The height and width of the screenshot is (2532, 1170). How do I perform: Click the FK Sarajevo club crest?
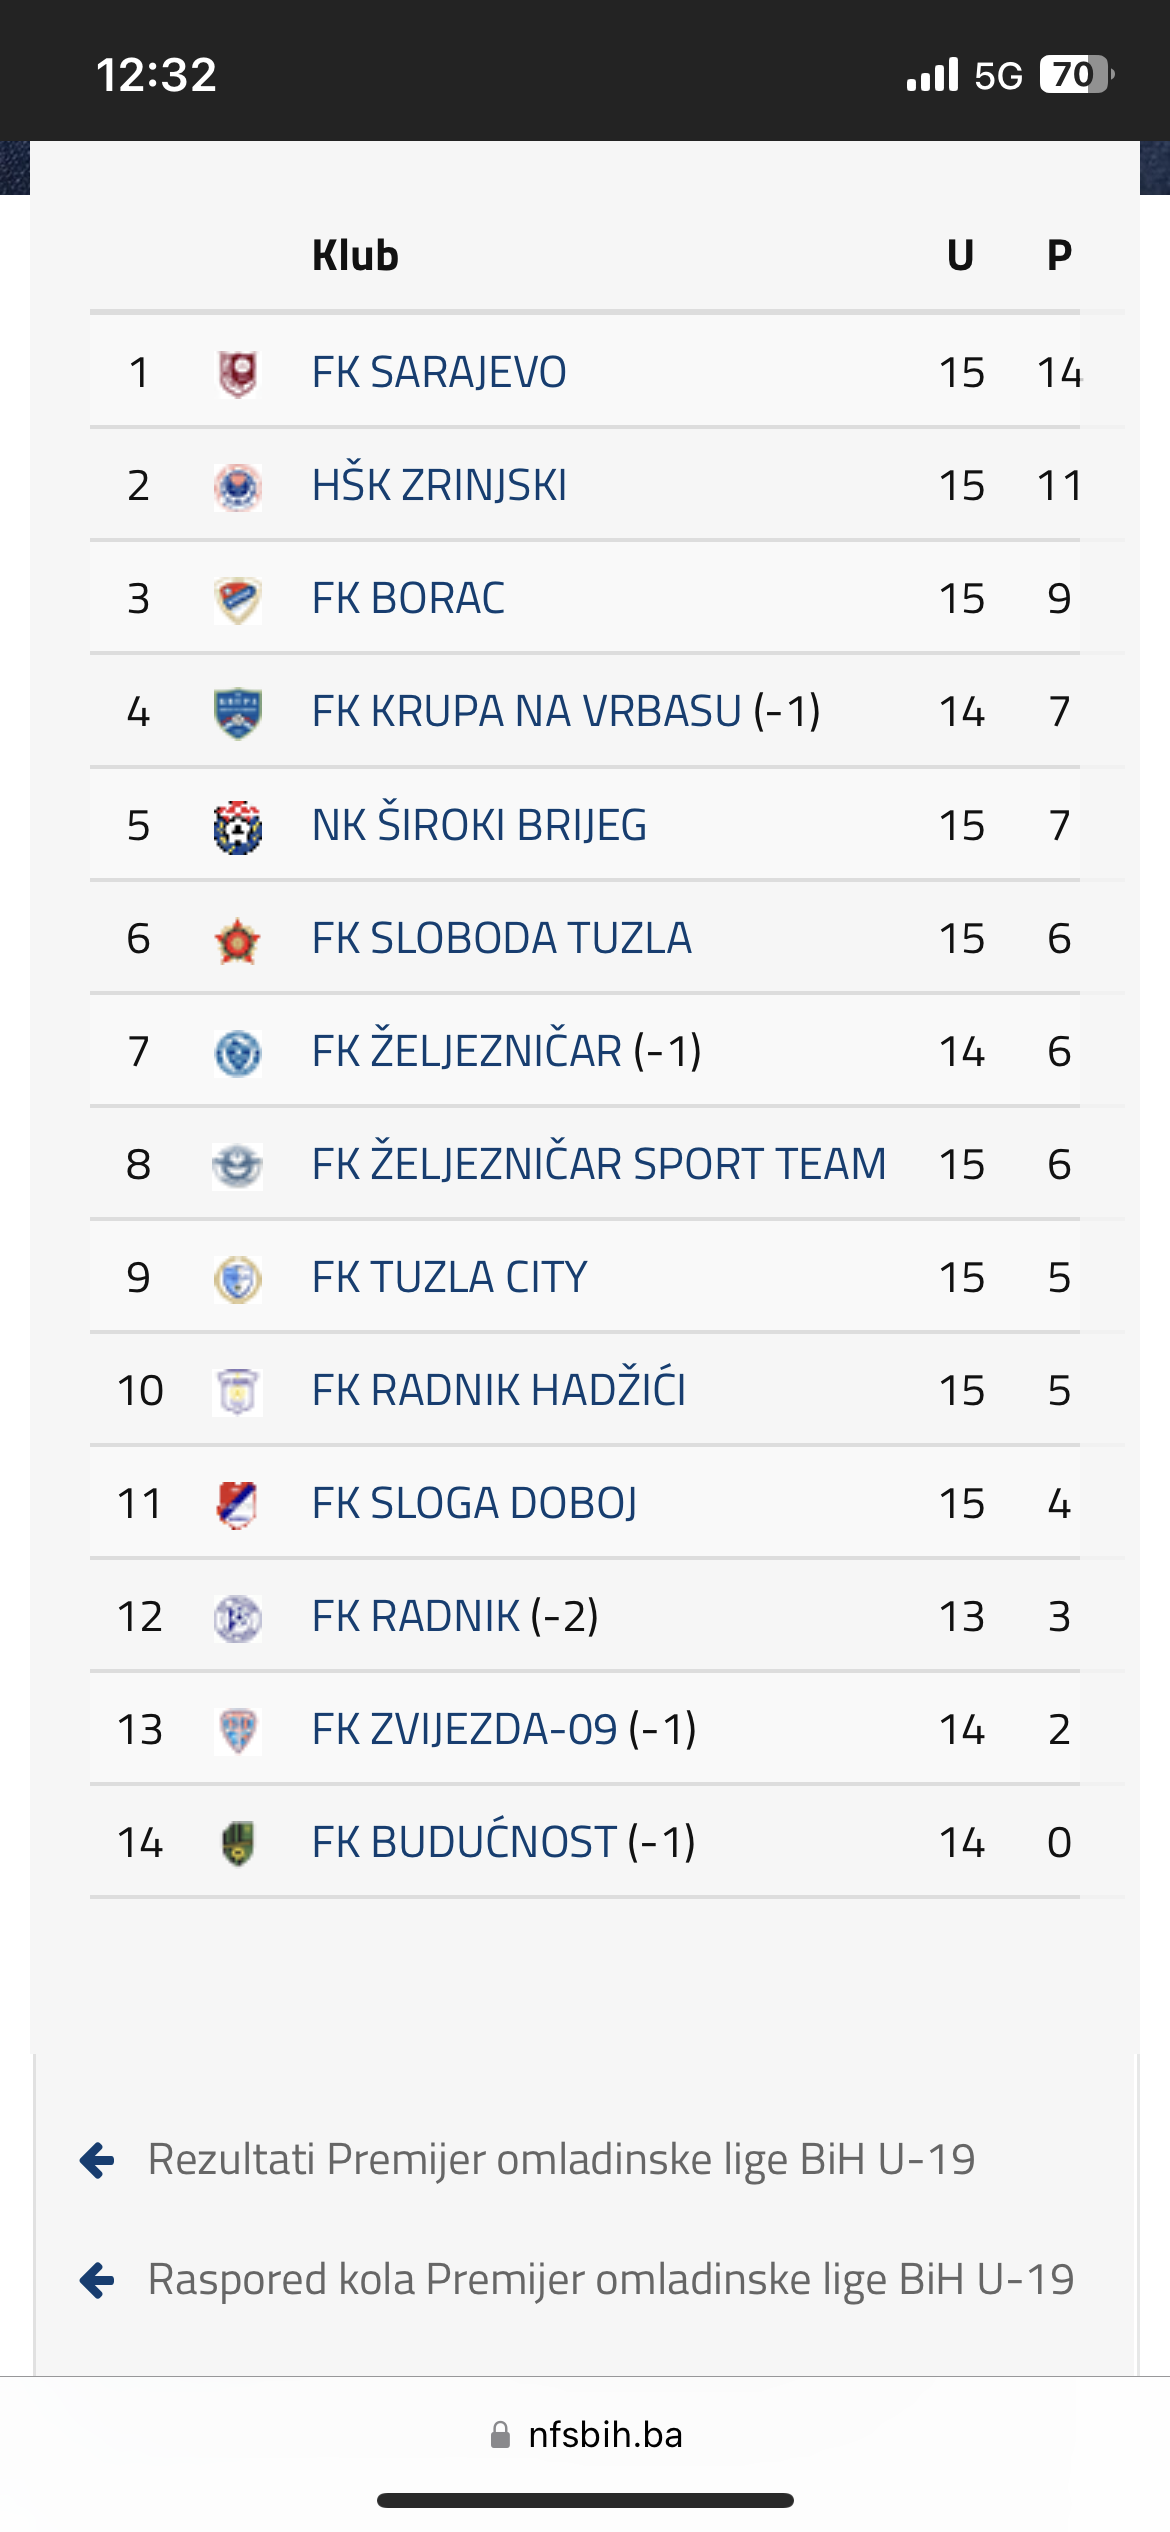point(238,374)
